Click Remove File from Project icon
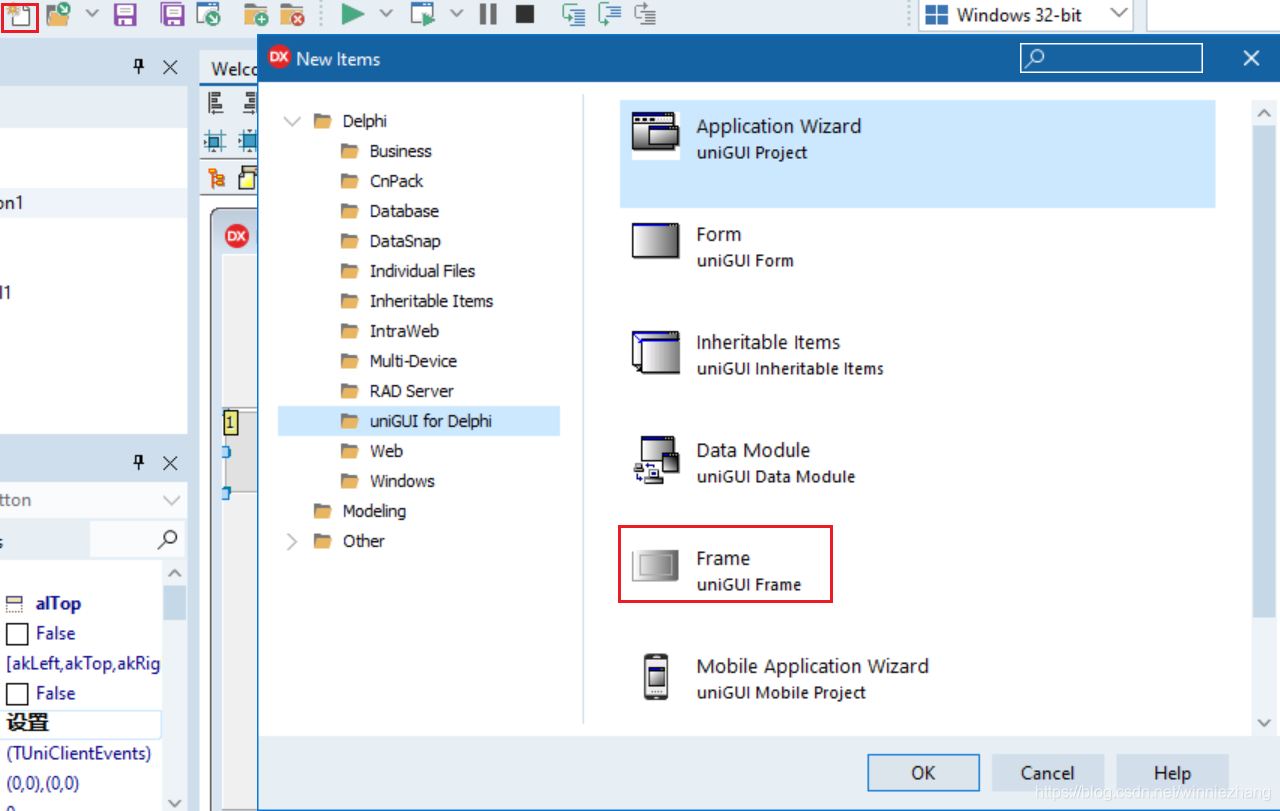The image size is (1280, 811). [291, 14]
